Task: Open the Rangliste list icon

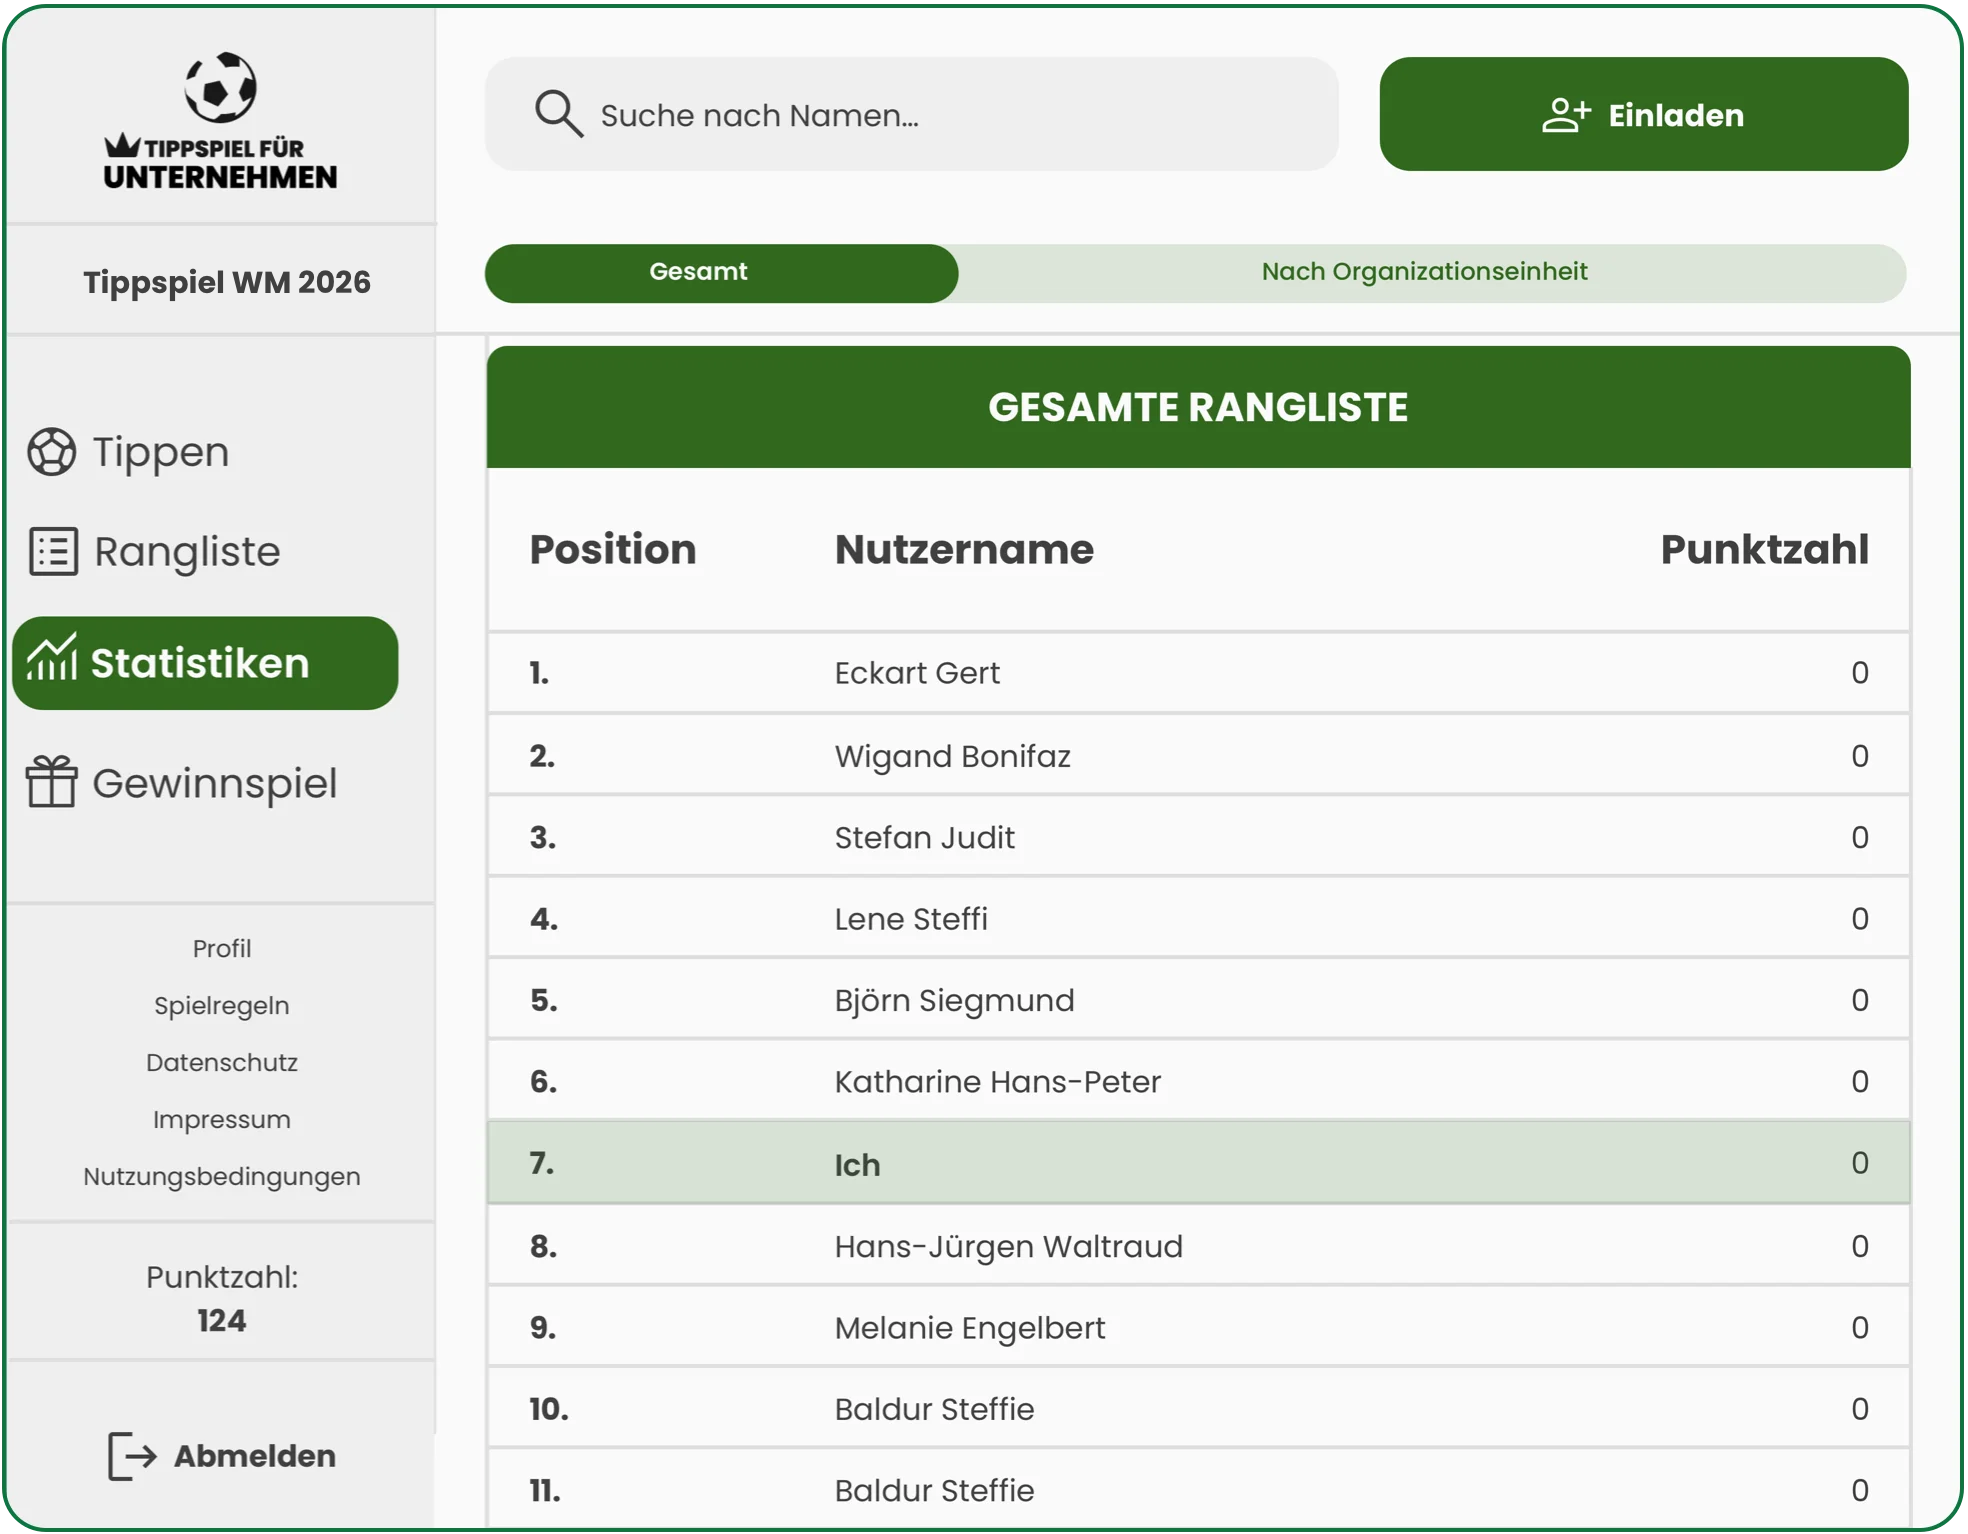Action: 52,551
